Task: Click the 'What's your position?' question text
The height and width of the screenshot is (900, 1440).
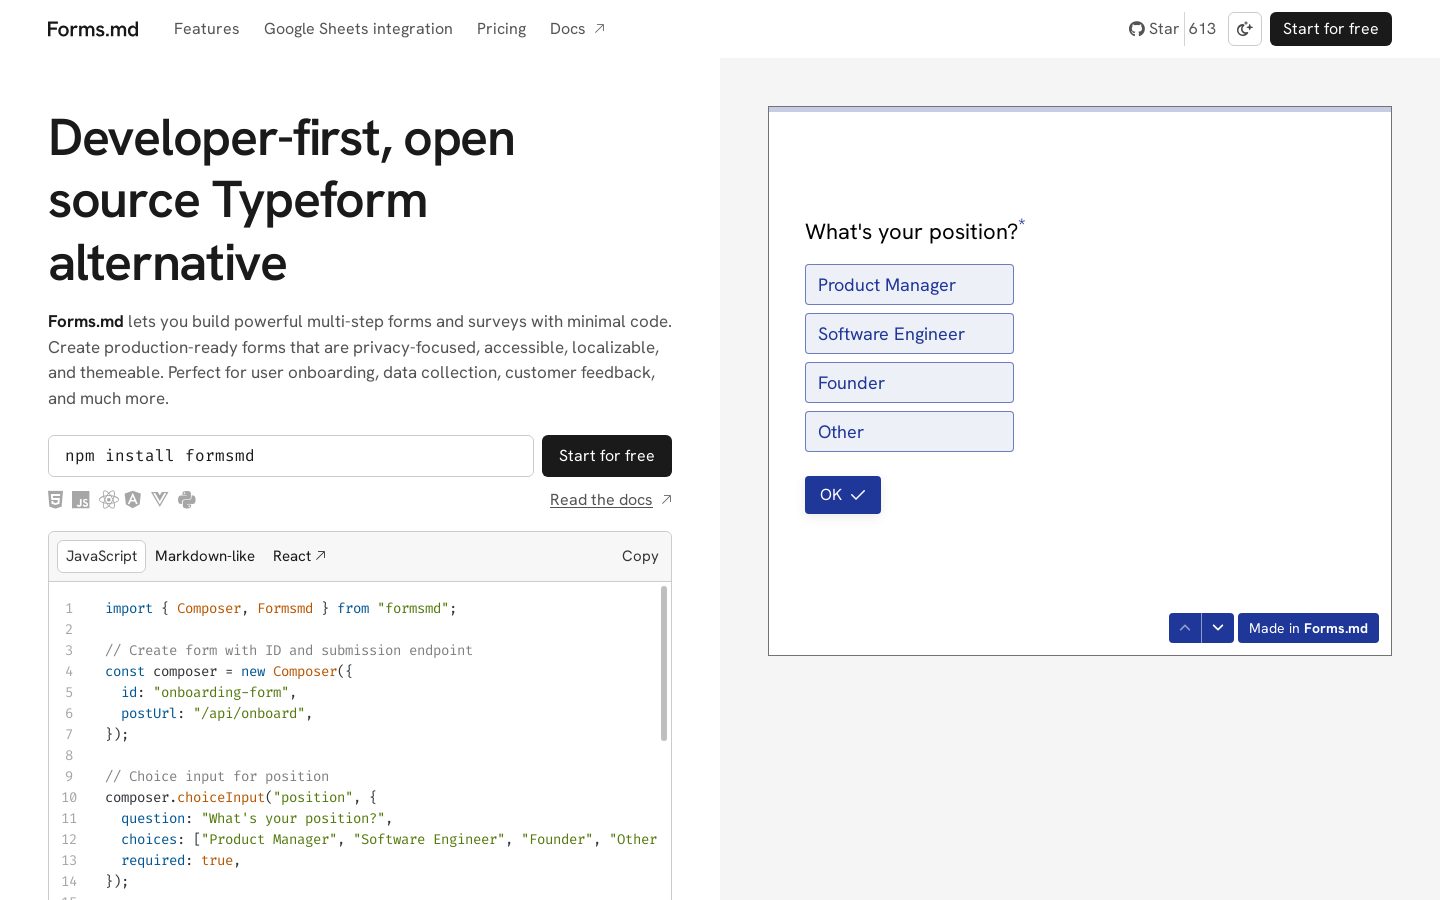Action: pos(911,232)
